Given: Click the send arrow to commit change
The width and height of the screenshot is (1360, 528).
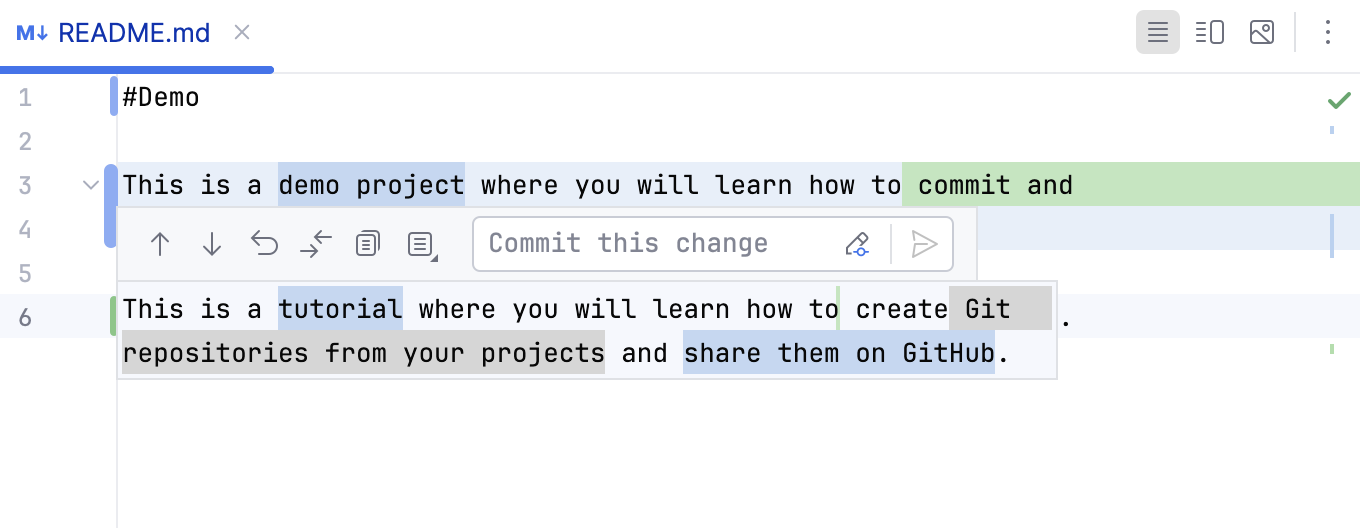Looking at the screenshot, I should 924,244.
